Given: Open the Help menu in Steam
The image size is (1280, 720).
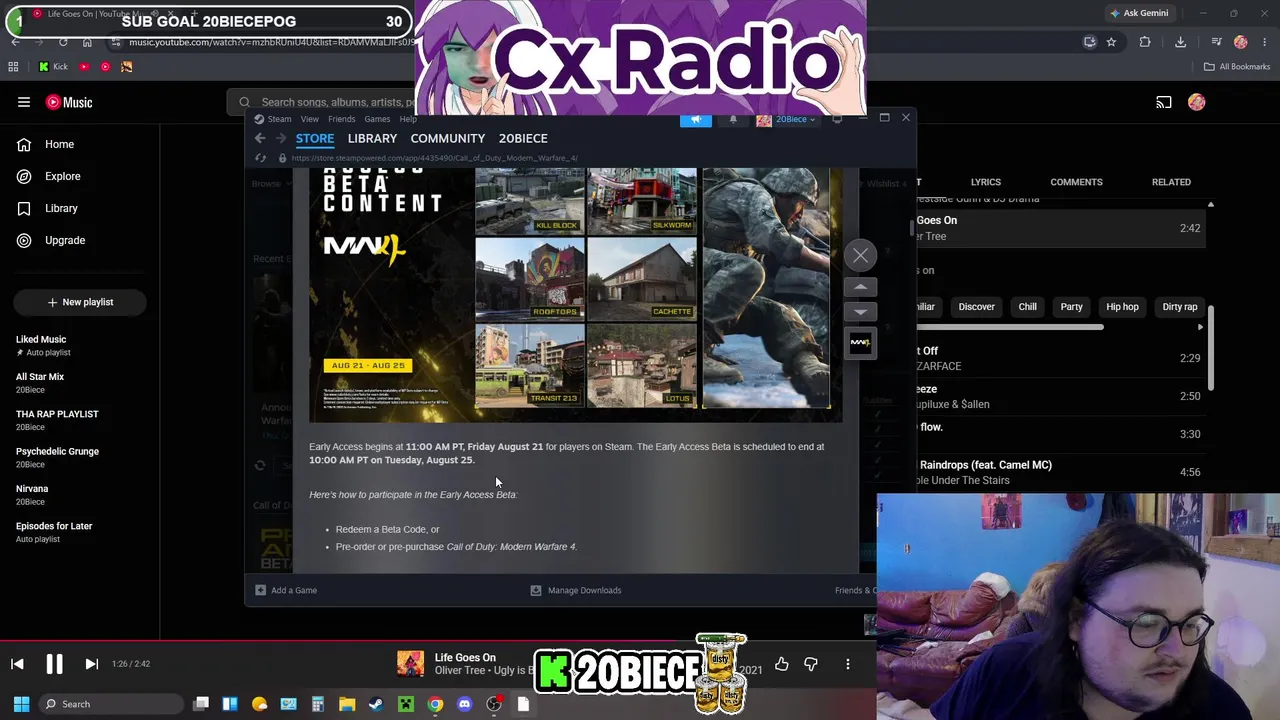Looking at the screenshot, I should point(408,119).
